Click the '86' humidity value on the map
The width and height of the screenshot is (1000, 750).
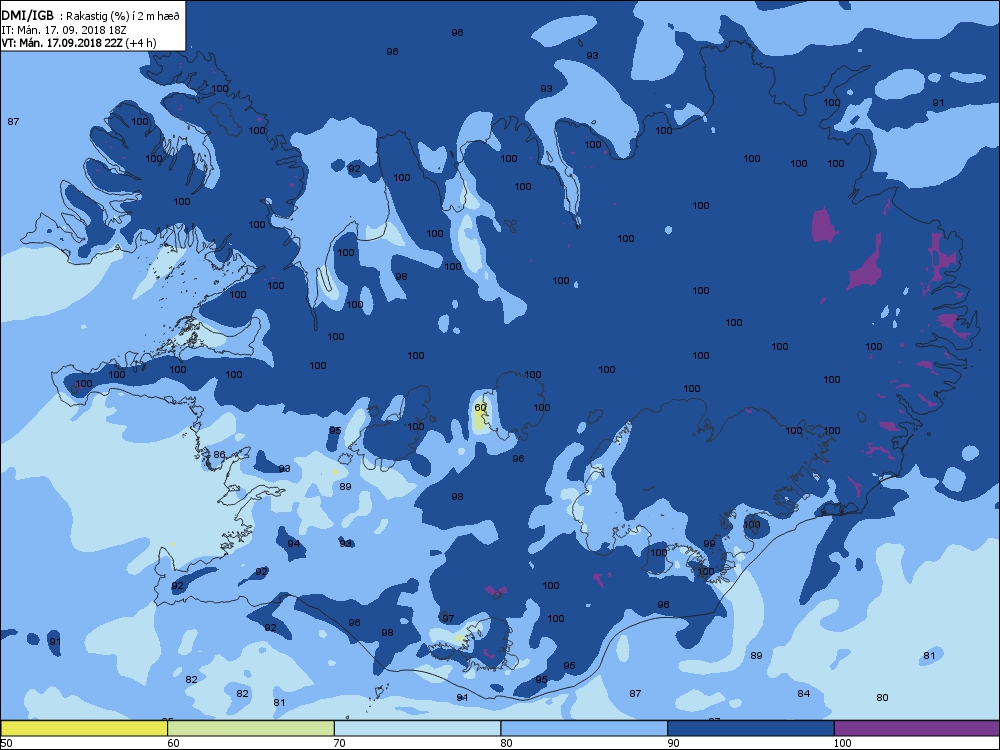219,455
